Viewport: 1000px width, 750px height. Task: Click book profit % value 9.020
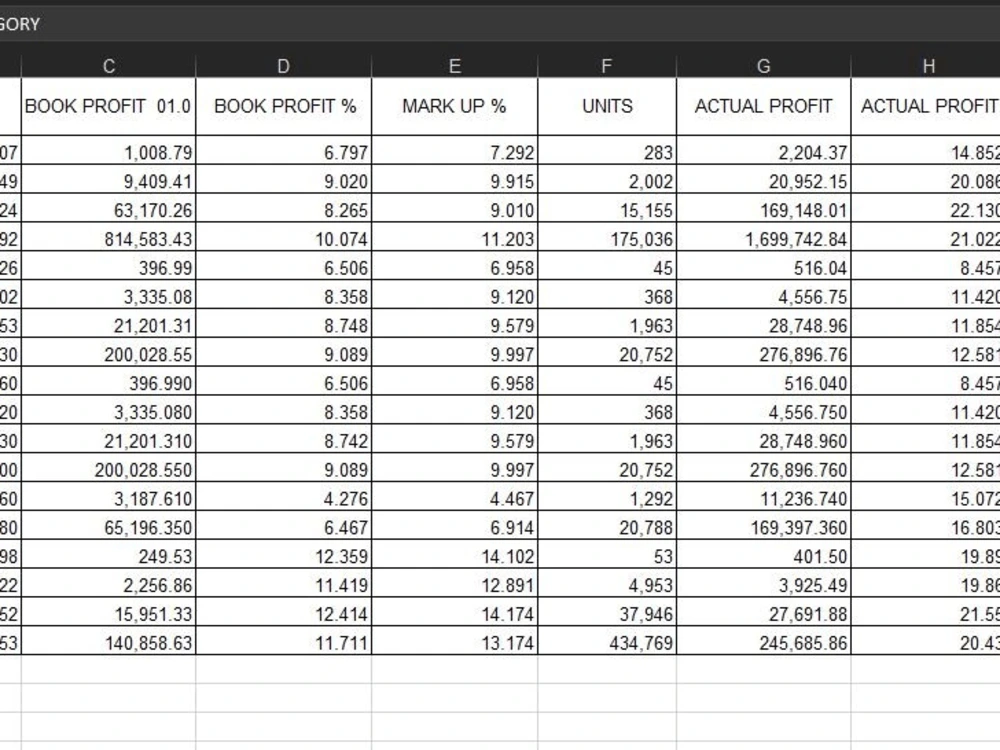284,179
